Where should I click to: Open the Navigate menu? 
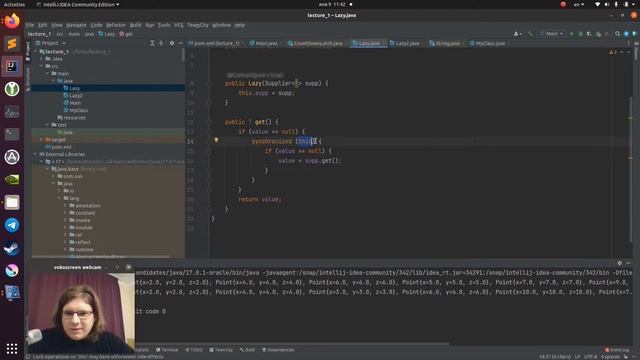click(x=76, y=25)
